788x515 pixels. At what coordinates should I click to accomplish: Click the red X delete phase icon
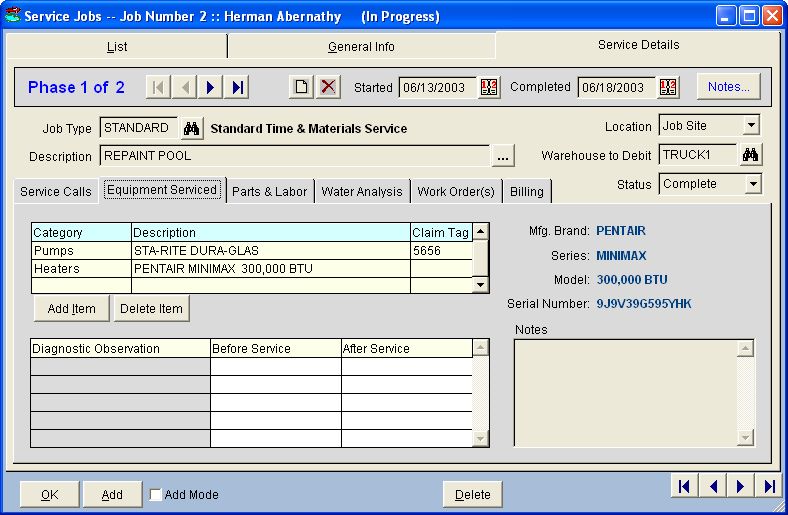(328, 87)
